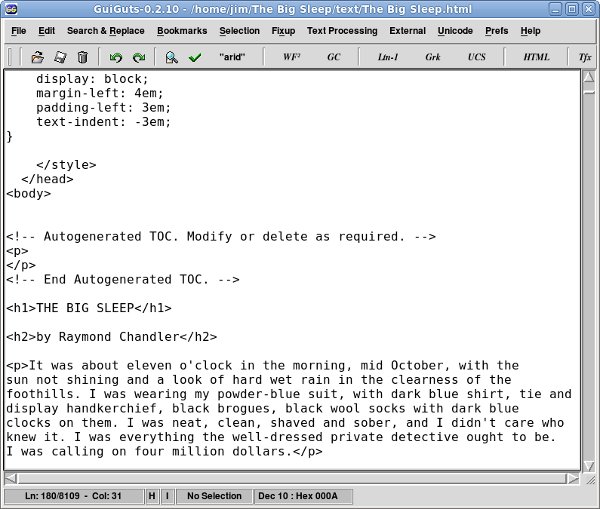Click the green Redo arrow icon
Image resolution: width=600 pixels, height=509 pixels.
click(139, 57)
